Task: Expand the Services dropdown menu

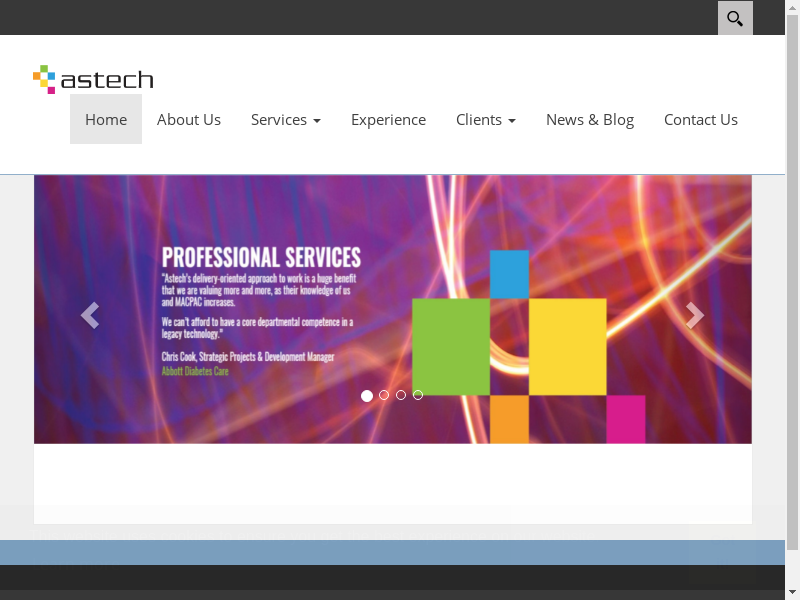Action: coord(285,120)
